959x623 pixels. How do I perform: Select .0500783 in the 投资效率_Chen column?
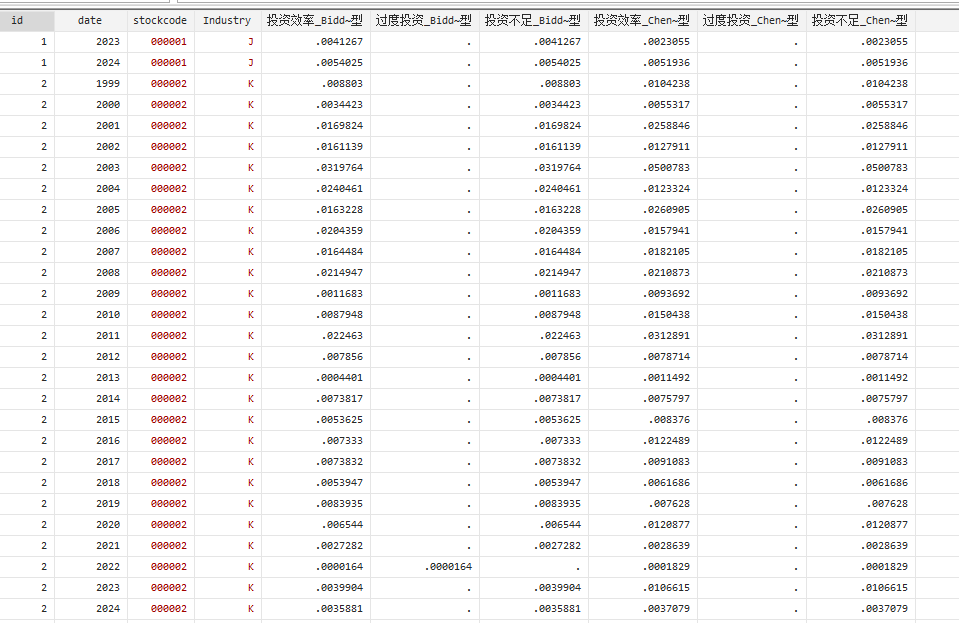[642, 168]
